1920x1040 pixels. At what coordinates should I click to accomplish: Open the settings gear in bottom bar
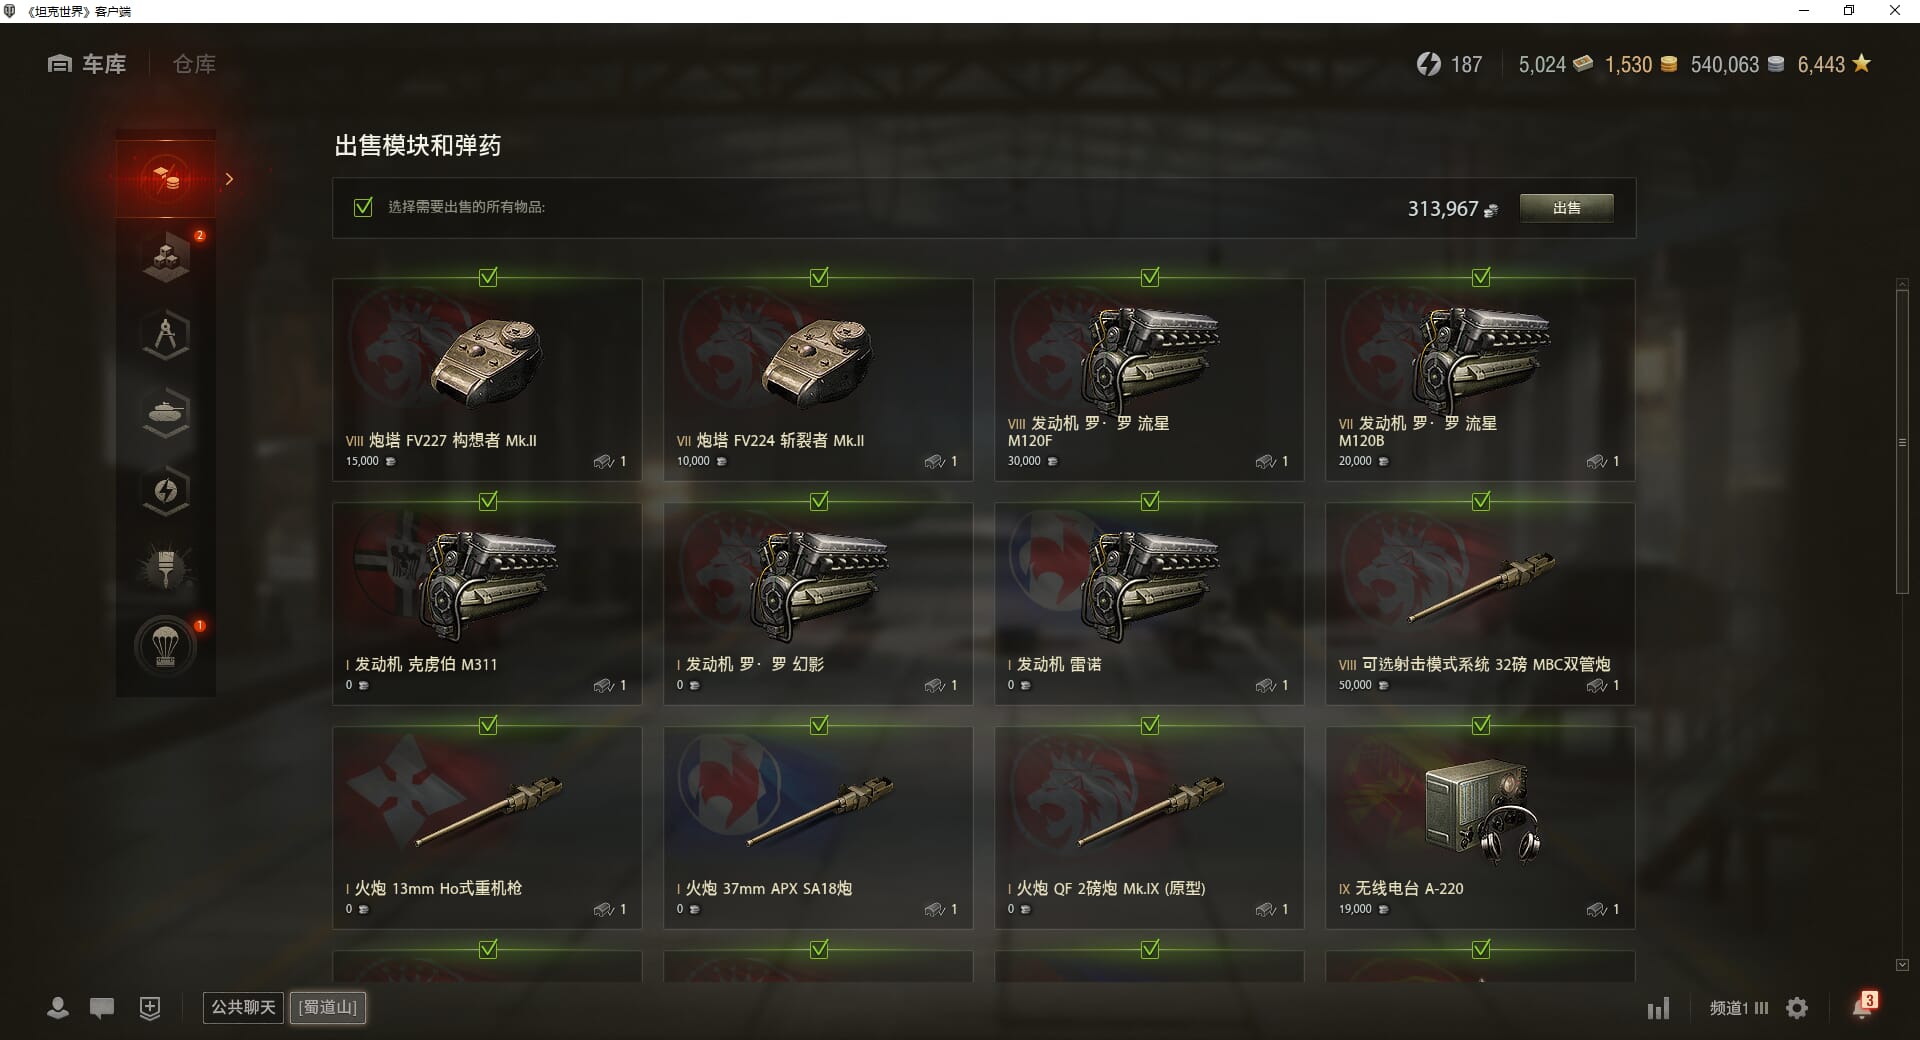coord(1797,1008)
